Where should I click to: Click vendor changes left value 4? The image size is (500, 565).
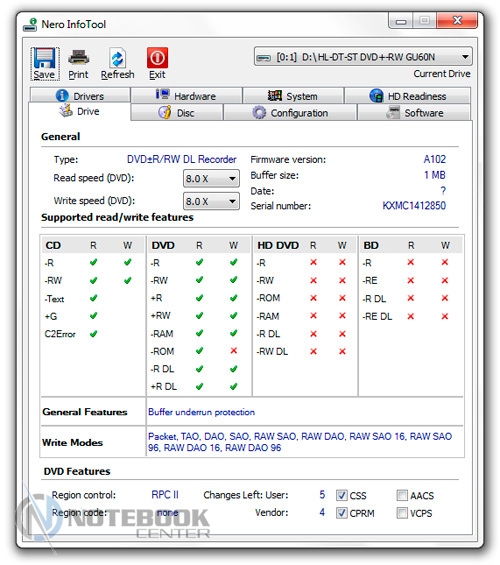322,512
